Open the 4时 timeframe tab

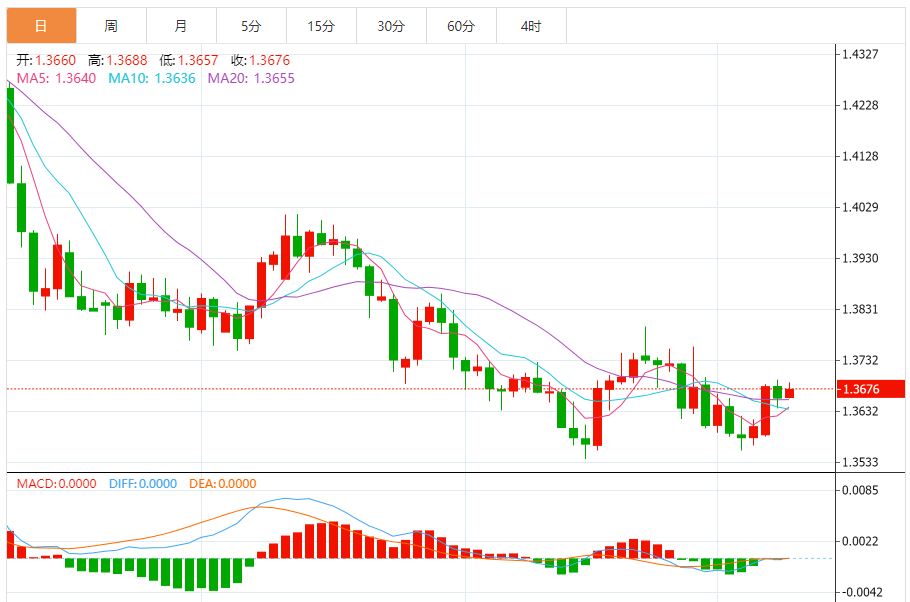(531, 26)
